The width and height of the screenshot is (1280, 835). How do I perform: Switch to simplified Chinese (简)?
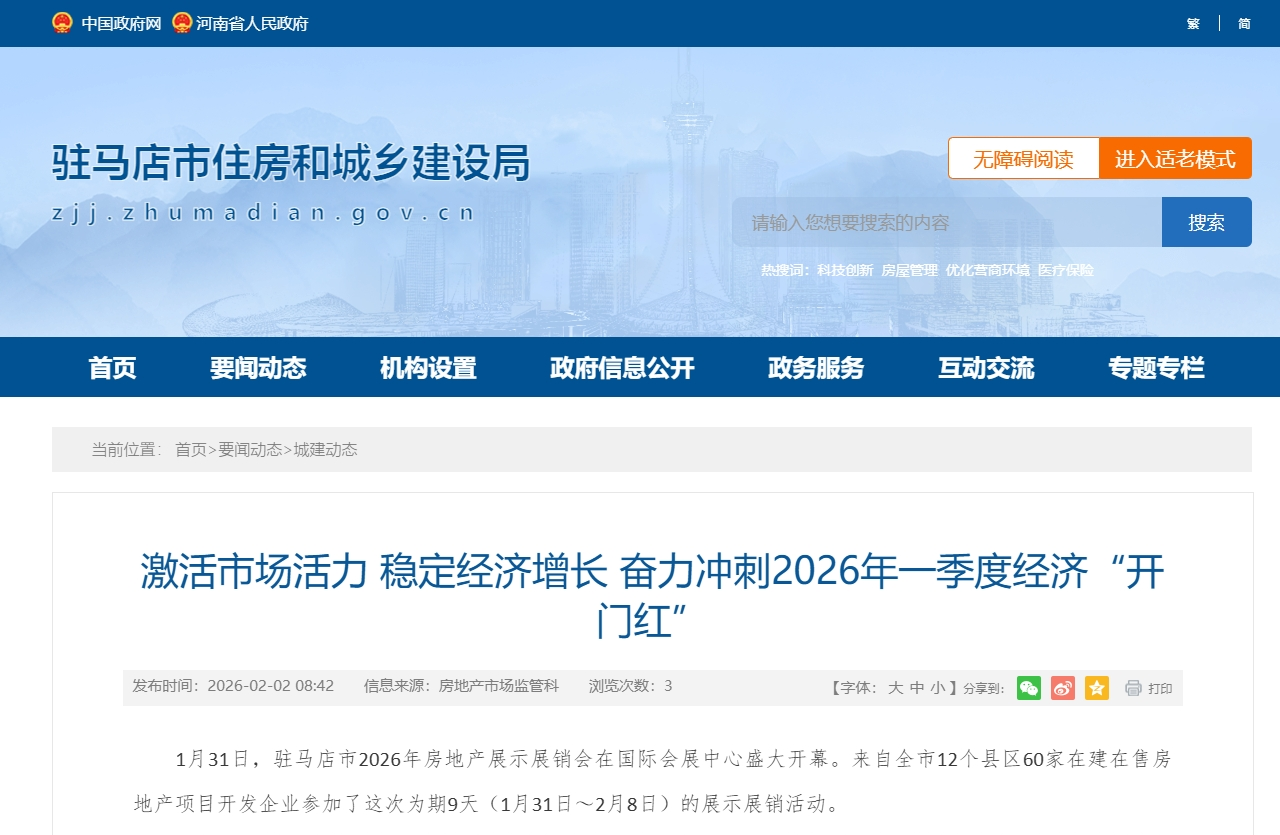(x=1244, y=23)
